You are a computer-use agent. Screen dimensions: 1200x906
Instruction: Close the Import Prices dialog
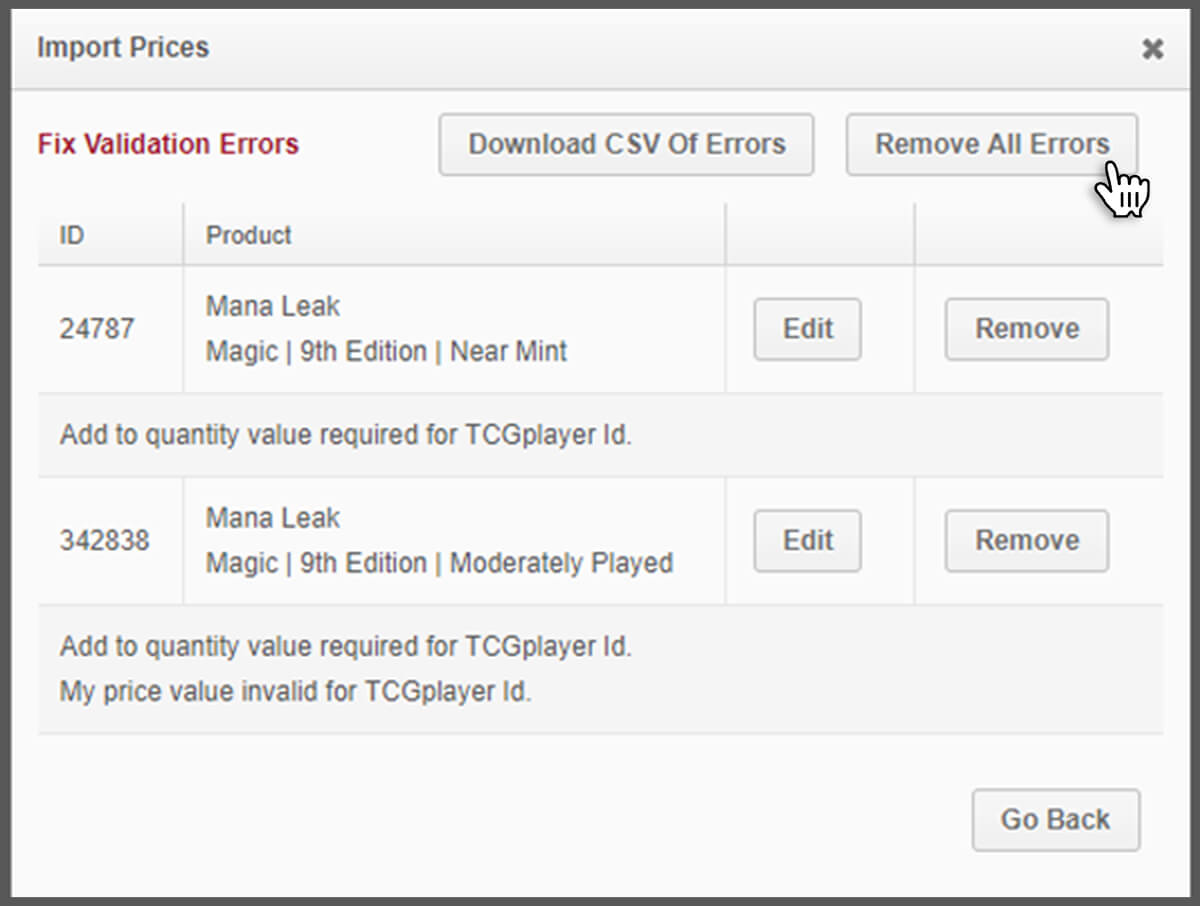coord(1153,48)
